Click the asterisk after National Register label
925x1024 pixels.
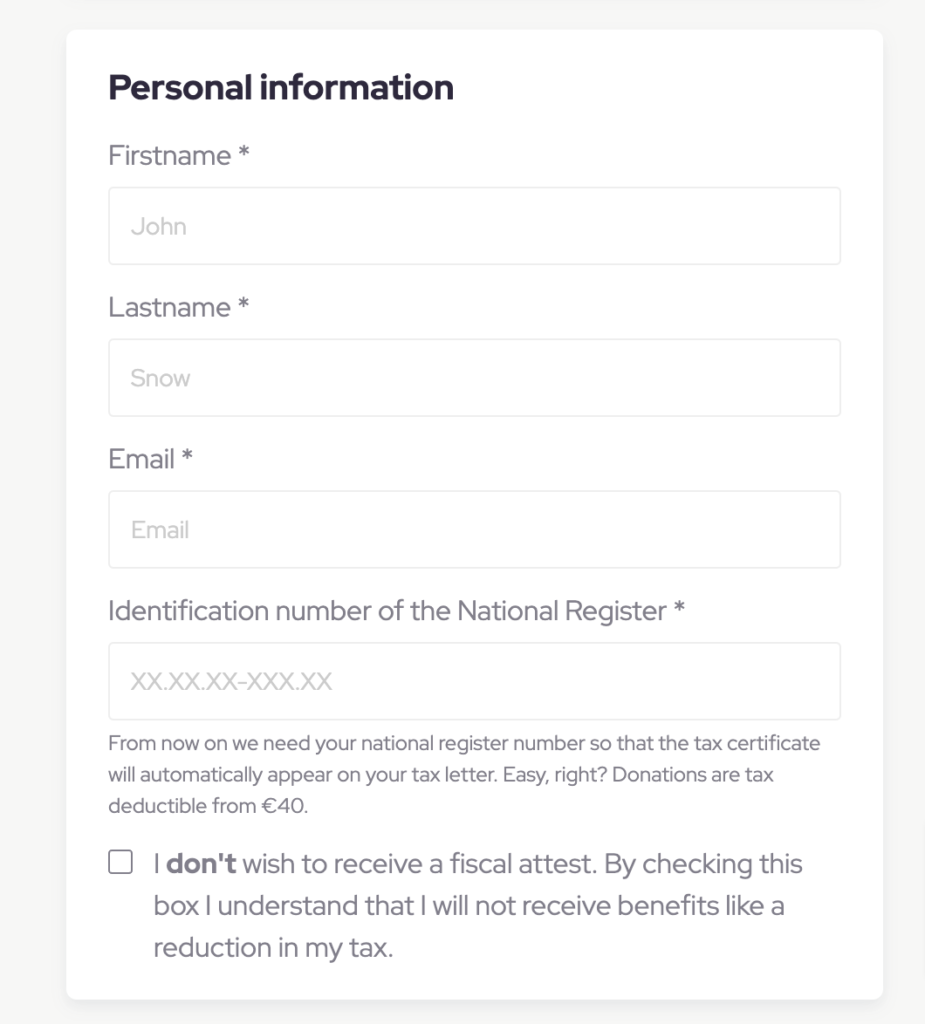click(x=680, y=611)
